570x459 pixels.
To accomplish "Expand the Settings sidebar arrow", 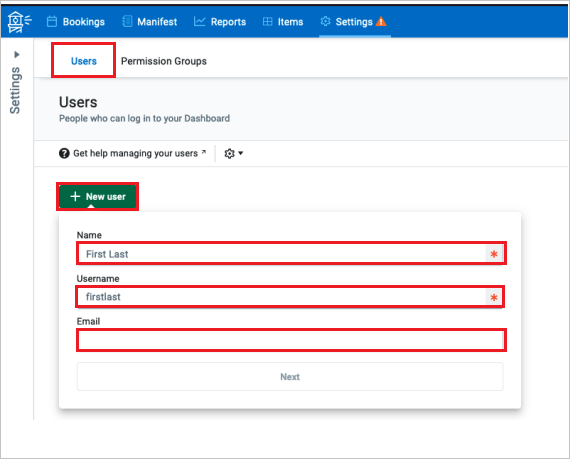I will tap(17, 55).
